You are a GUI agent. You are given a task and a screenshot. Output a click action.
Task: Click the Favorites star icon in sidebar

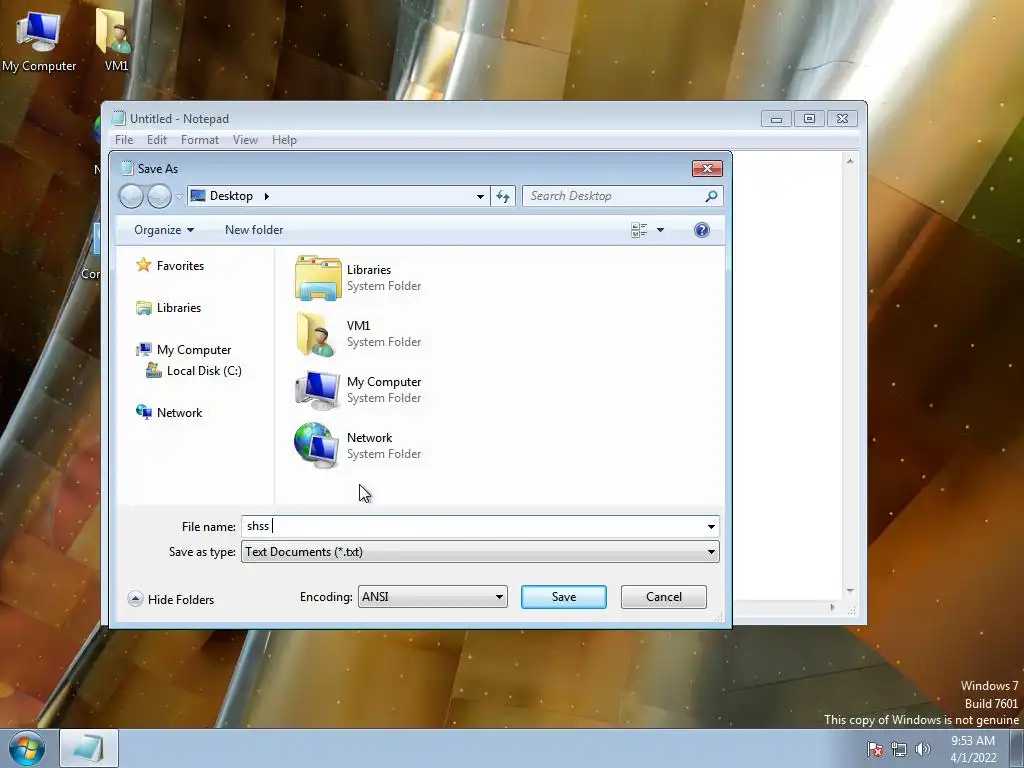coord(144,265)
